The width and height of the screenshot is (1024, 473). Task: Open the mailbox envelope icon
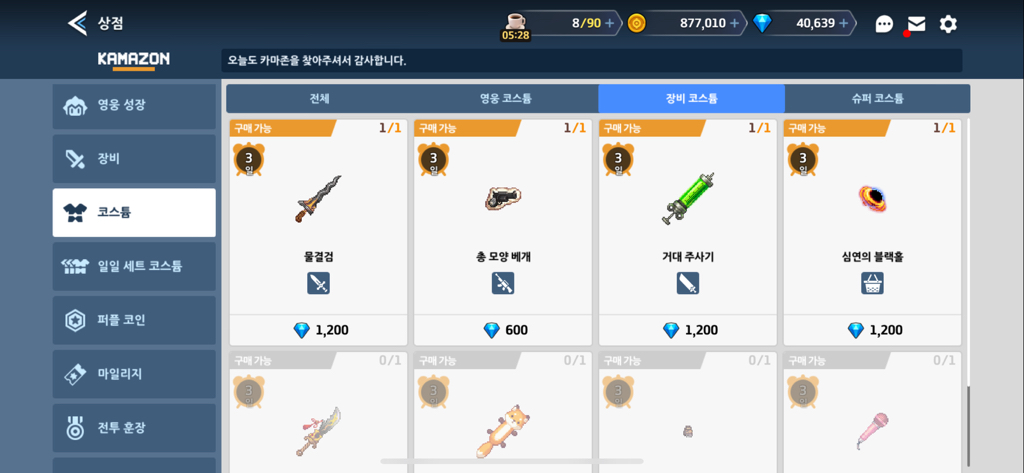(916, 24)
